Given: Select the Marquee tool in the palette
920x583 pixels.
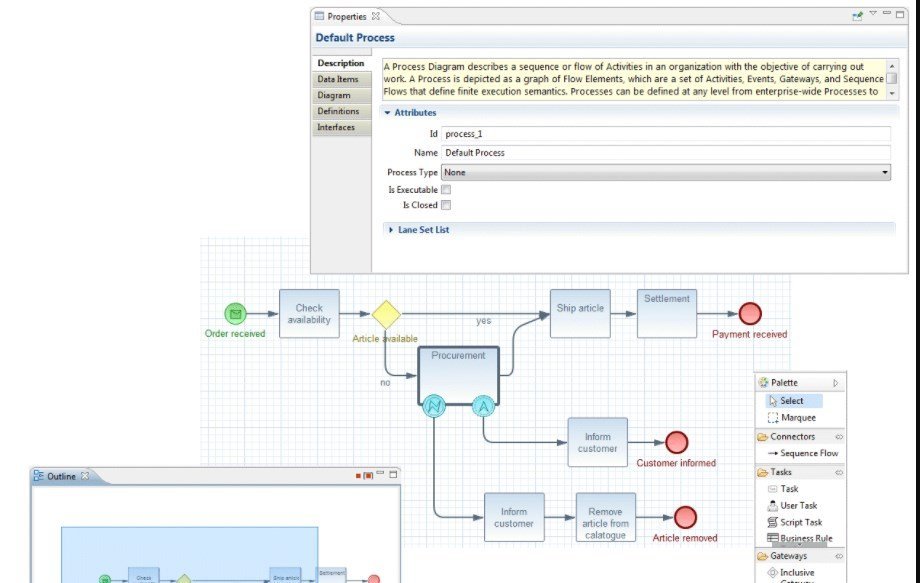Looking at the screenshot, I should click(797, 417).
